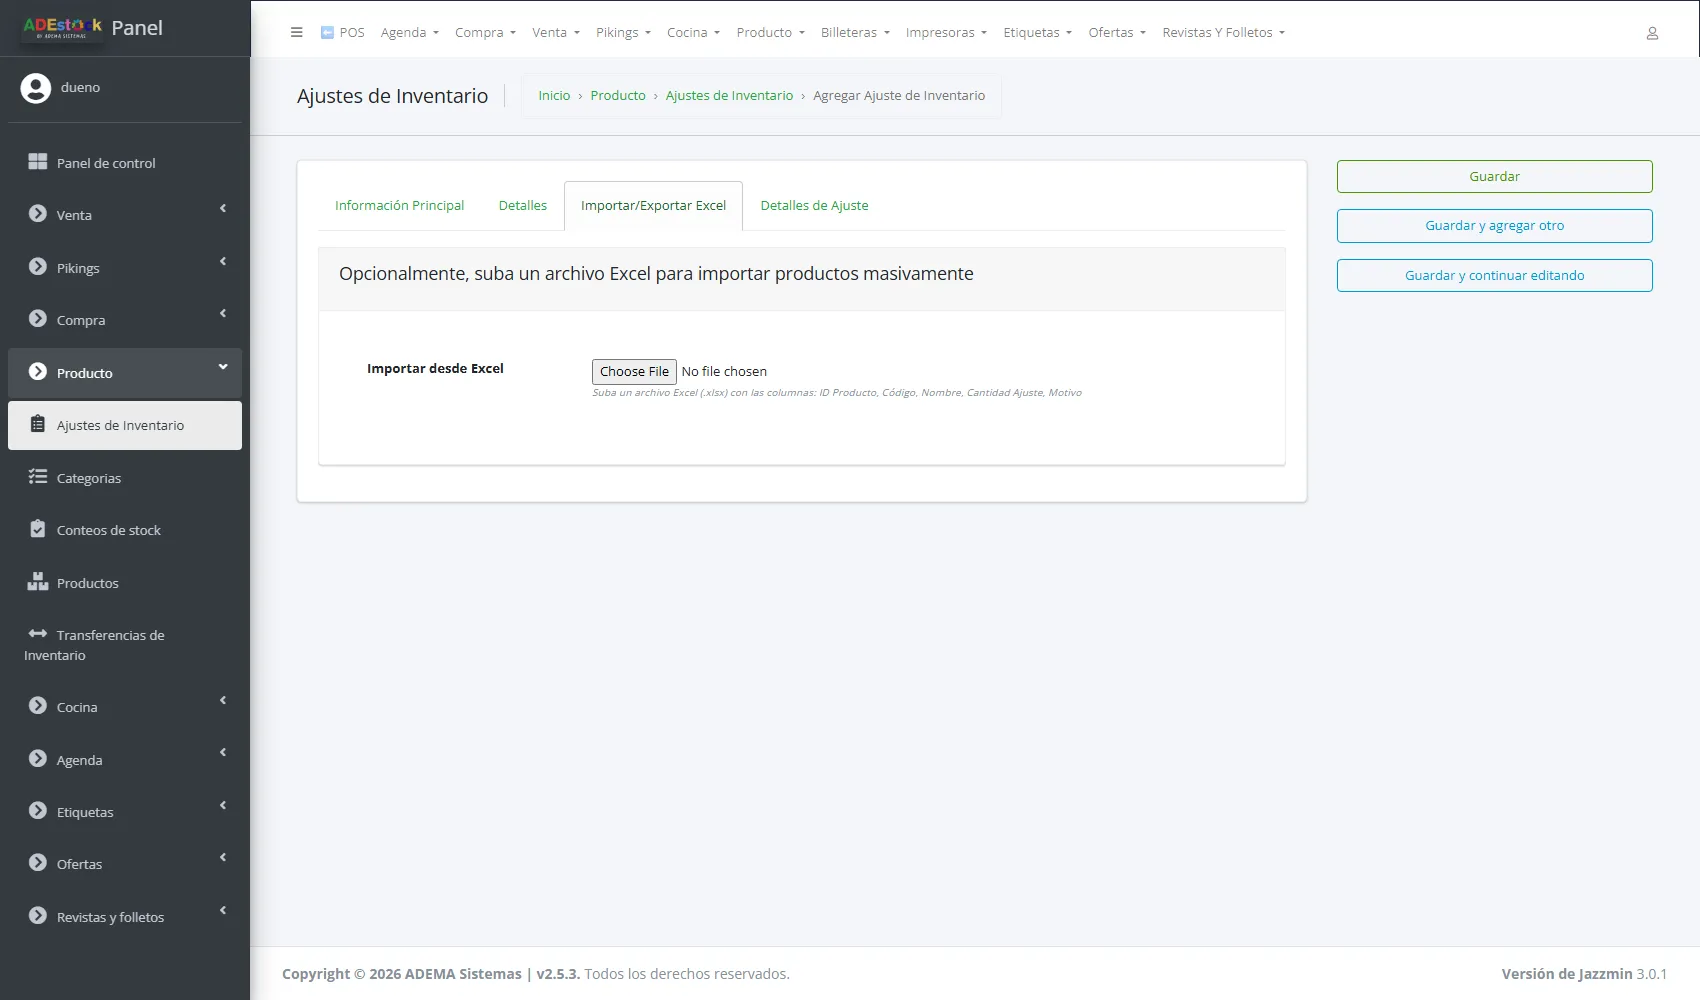
Task: Open the Etiquetas dropdown in top navbar
Action: [x=1037, y=33]
